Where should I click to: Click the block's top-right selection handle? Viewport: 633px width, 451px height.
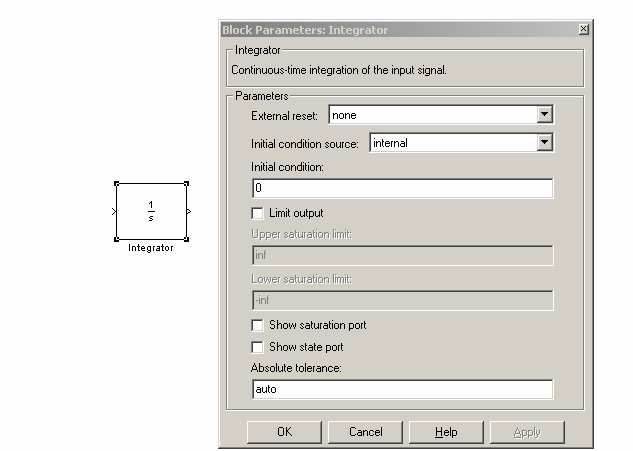186,183
